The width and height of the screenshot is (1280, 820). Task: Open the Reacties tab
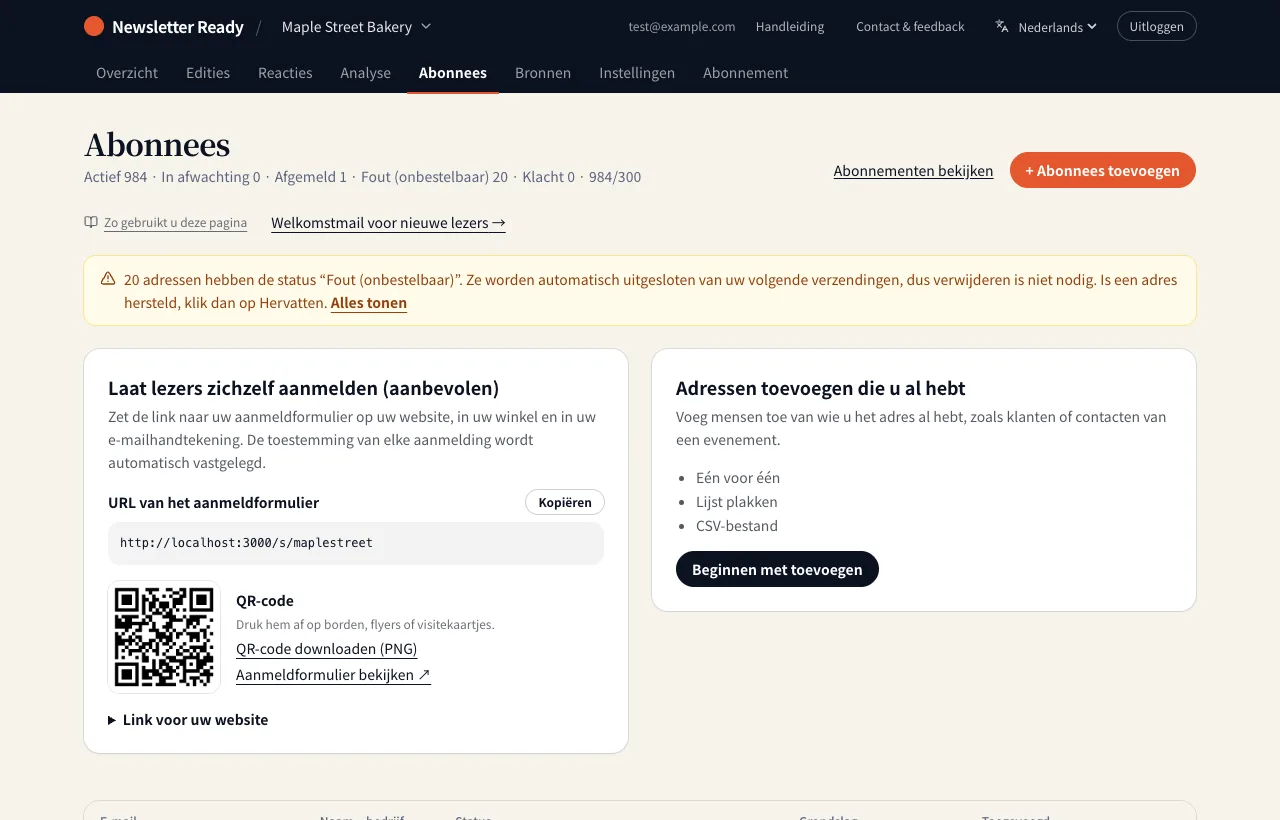pos(285,73)
